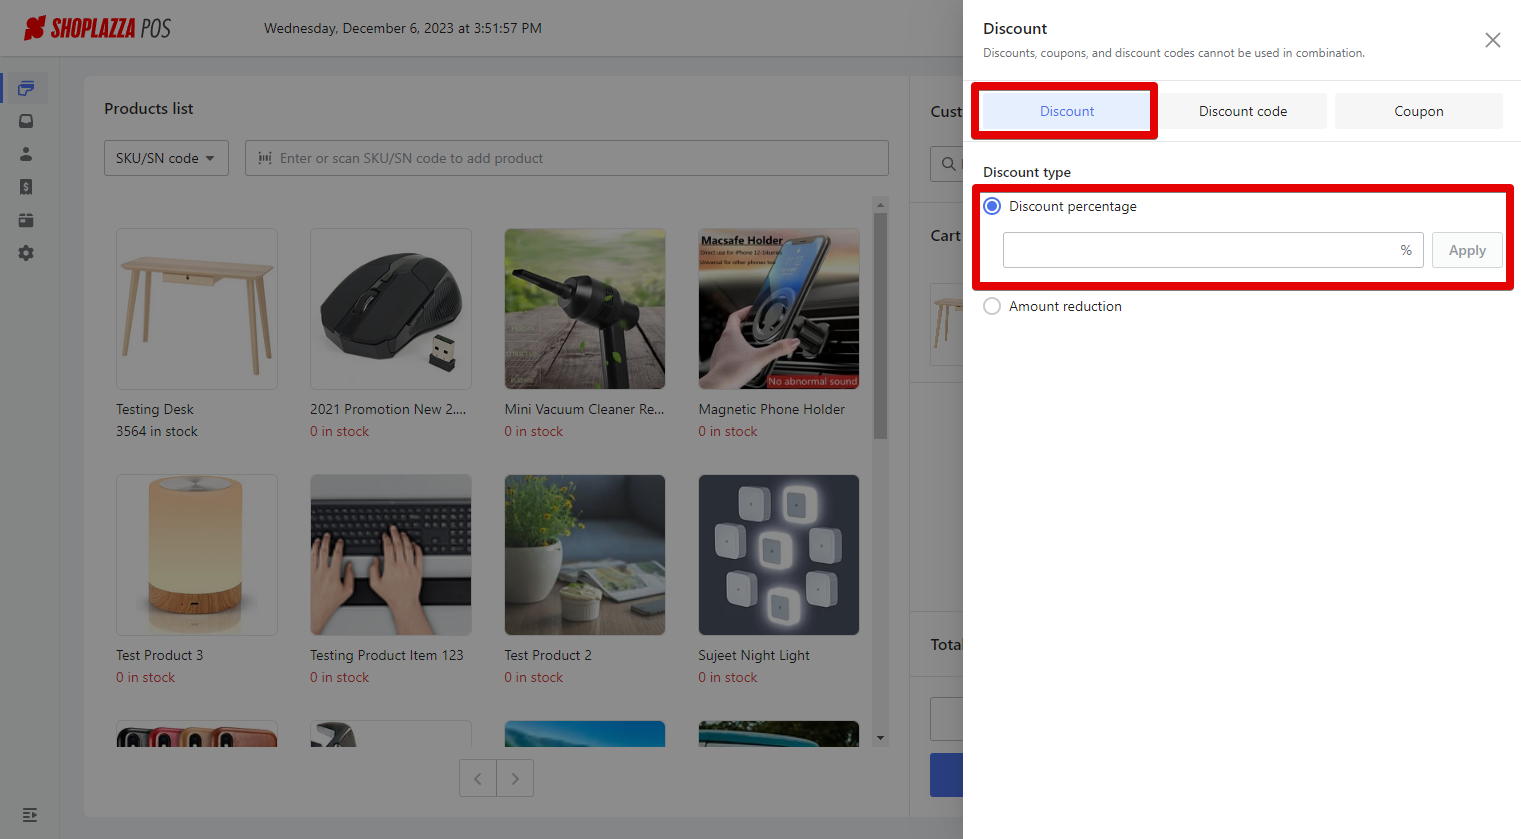Select the Discount percentage radio button
Image resolution: width=1521 pixels, height=839 pixels.
tap(992, 206)
